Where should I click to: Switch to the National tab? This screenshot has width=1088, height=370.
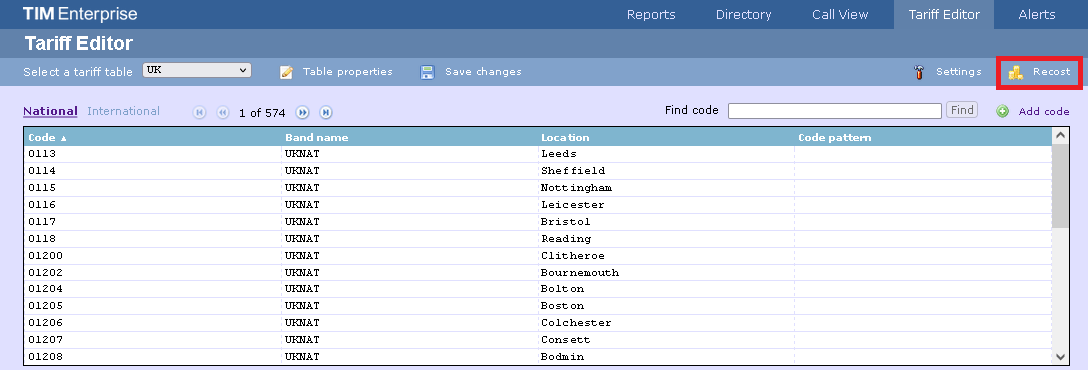(50, 111)
